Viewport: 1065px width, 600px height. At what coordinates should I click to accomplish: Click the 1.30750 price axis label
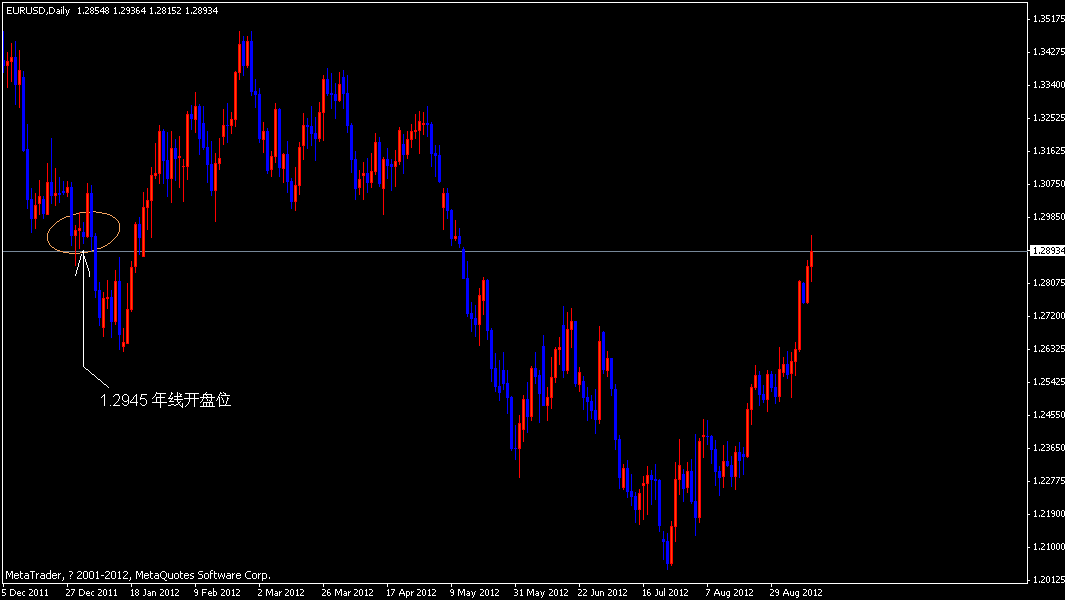[x=1048, y=183]
